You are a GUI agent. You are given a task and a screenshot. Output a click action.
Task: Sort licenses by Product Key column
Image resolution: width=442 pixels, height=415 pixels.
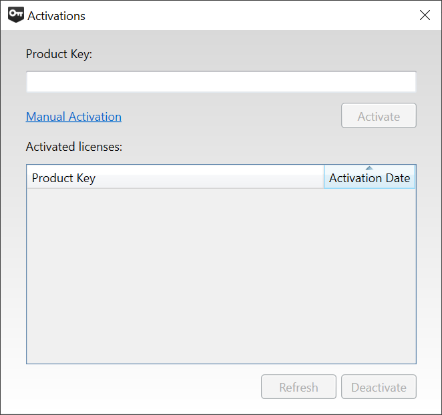tap(175, 177)
